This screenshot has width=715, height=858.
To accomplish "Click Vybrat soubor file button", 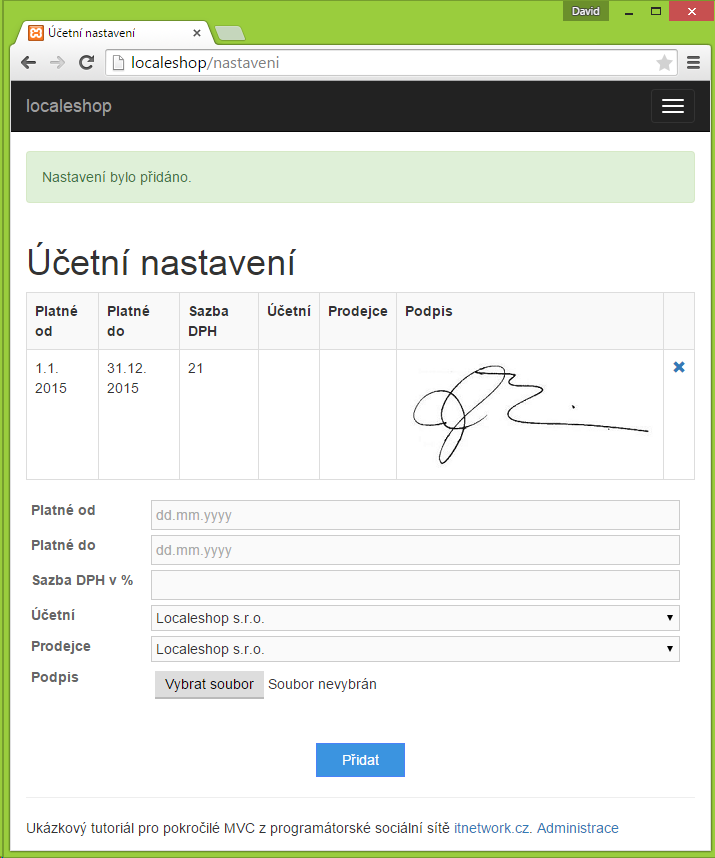I will (209, 685).
